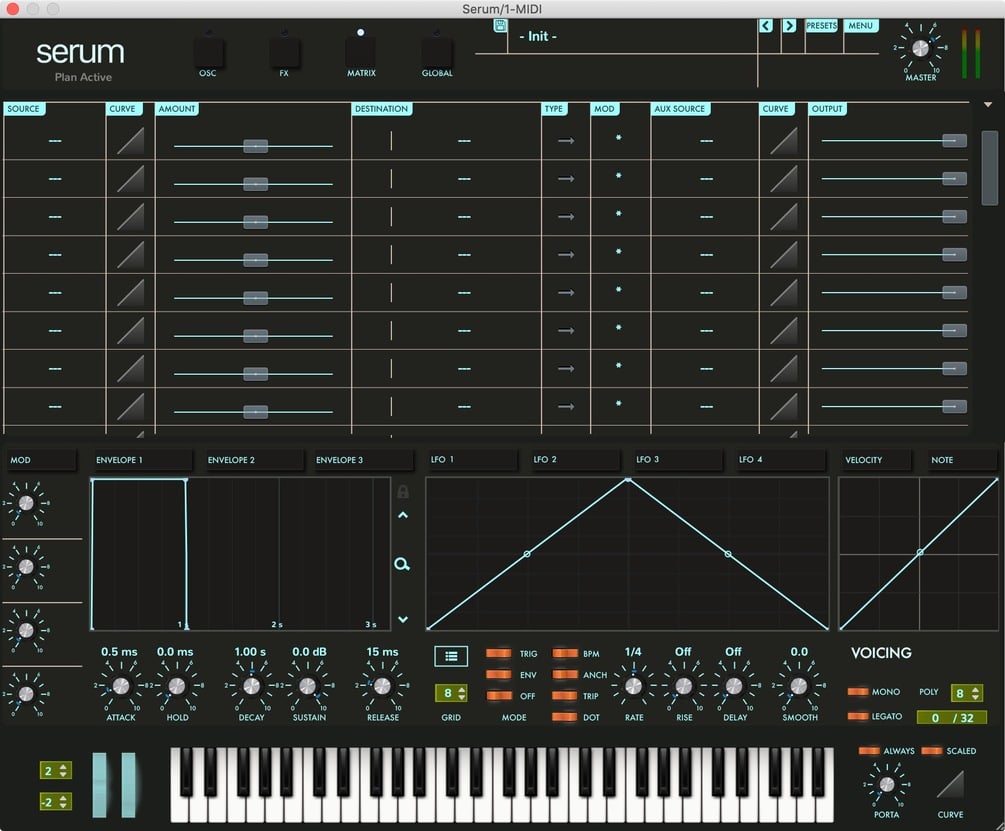Click the Sustain knob
This screenshot has height=831, width=1005.
(308, 686)
